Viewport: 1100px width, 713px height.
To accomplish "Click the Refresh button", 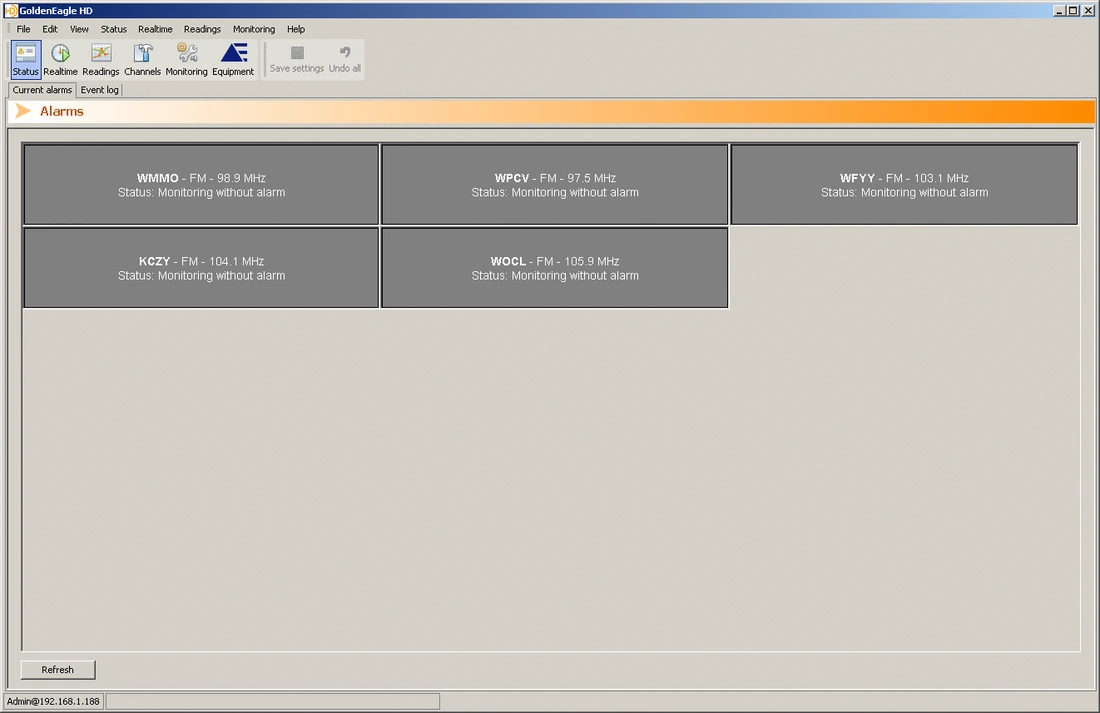I will tap(58, 670).
